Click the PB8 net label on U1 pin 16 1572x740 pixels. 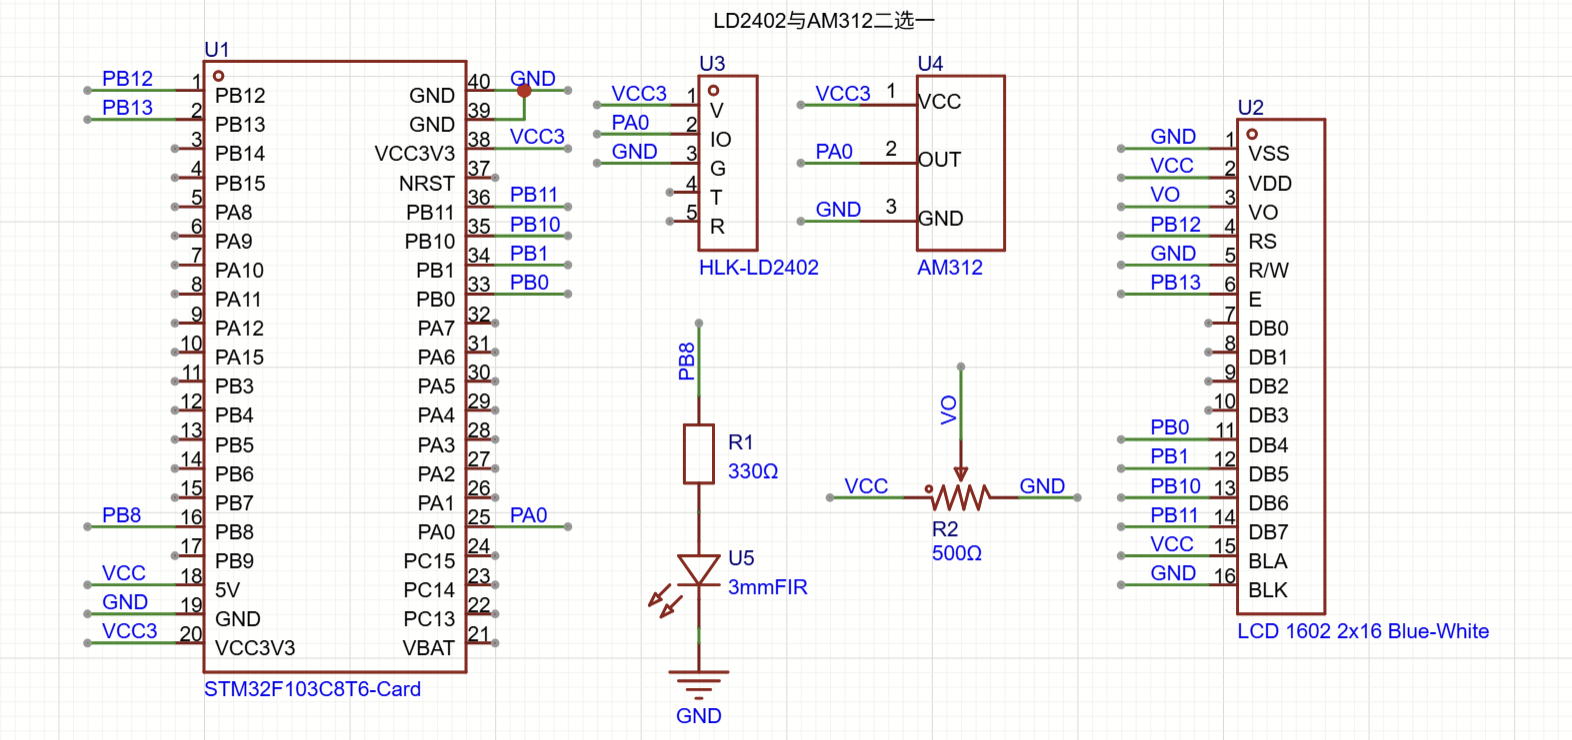click(x=121, y=515)
